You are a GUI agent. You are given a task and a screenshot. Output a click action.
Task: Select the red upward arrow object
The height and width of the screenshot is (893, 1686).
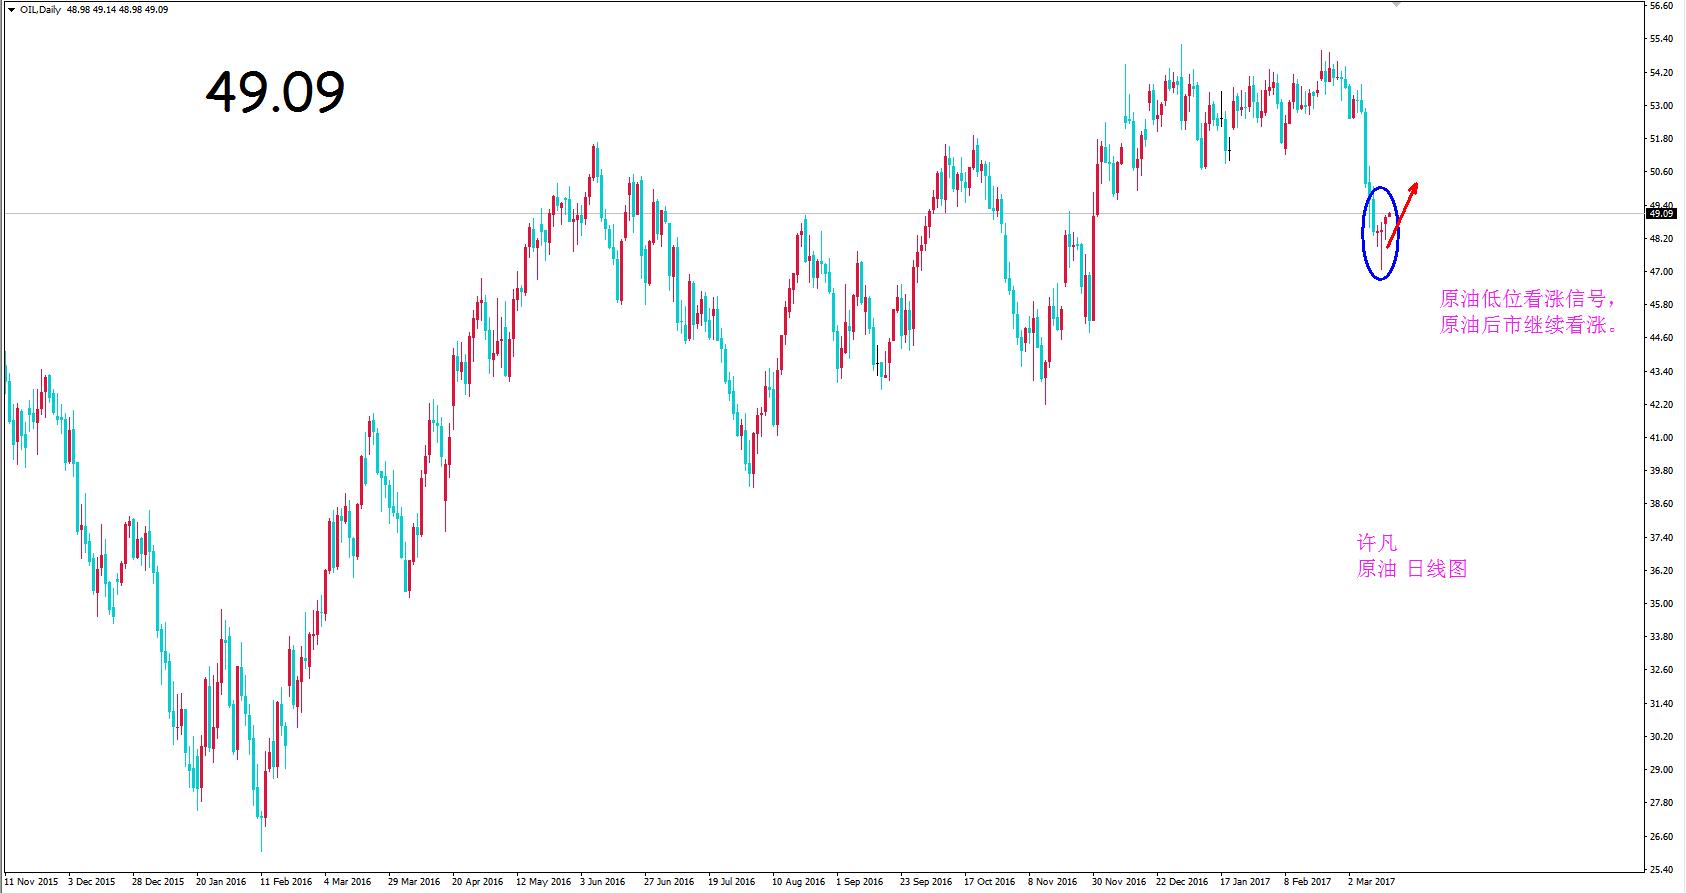(x=1402, y=214)
